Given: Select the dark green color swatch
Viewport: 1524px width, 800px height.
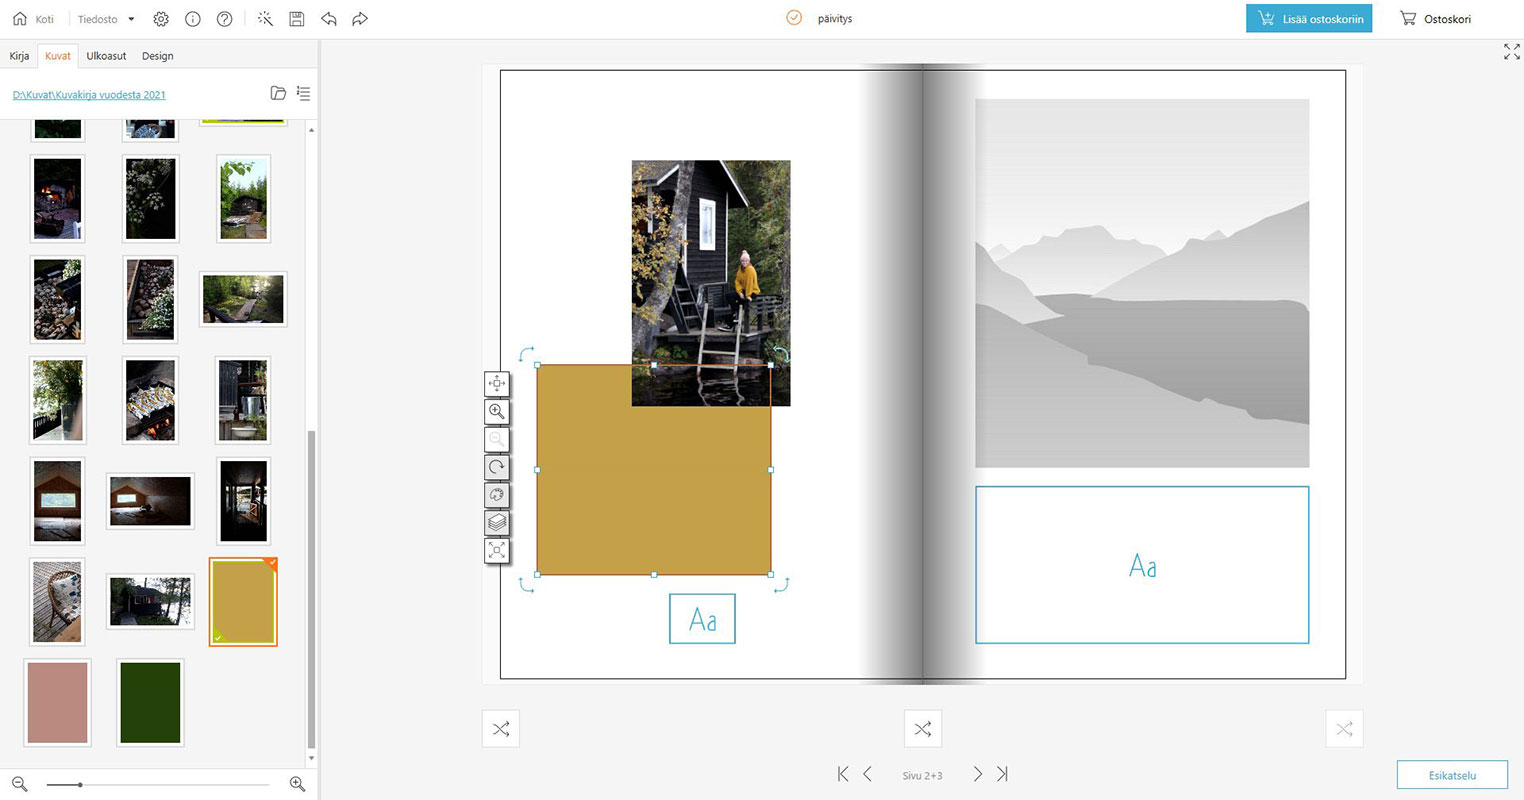Looking at the screenshot, I should pyautogui.click(x=150, y=703).
